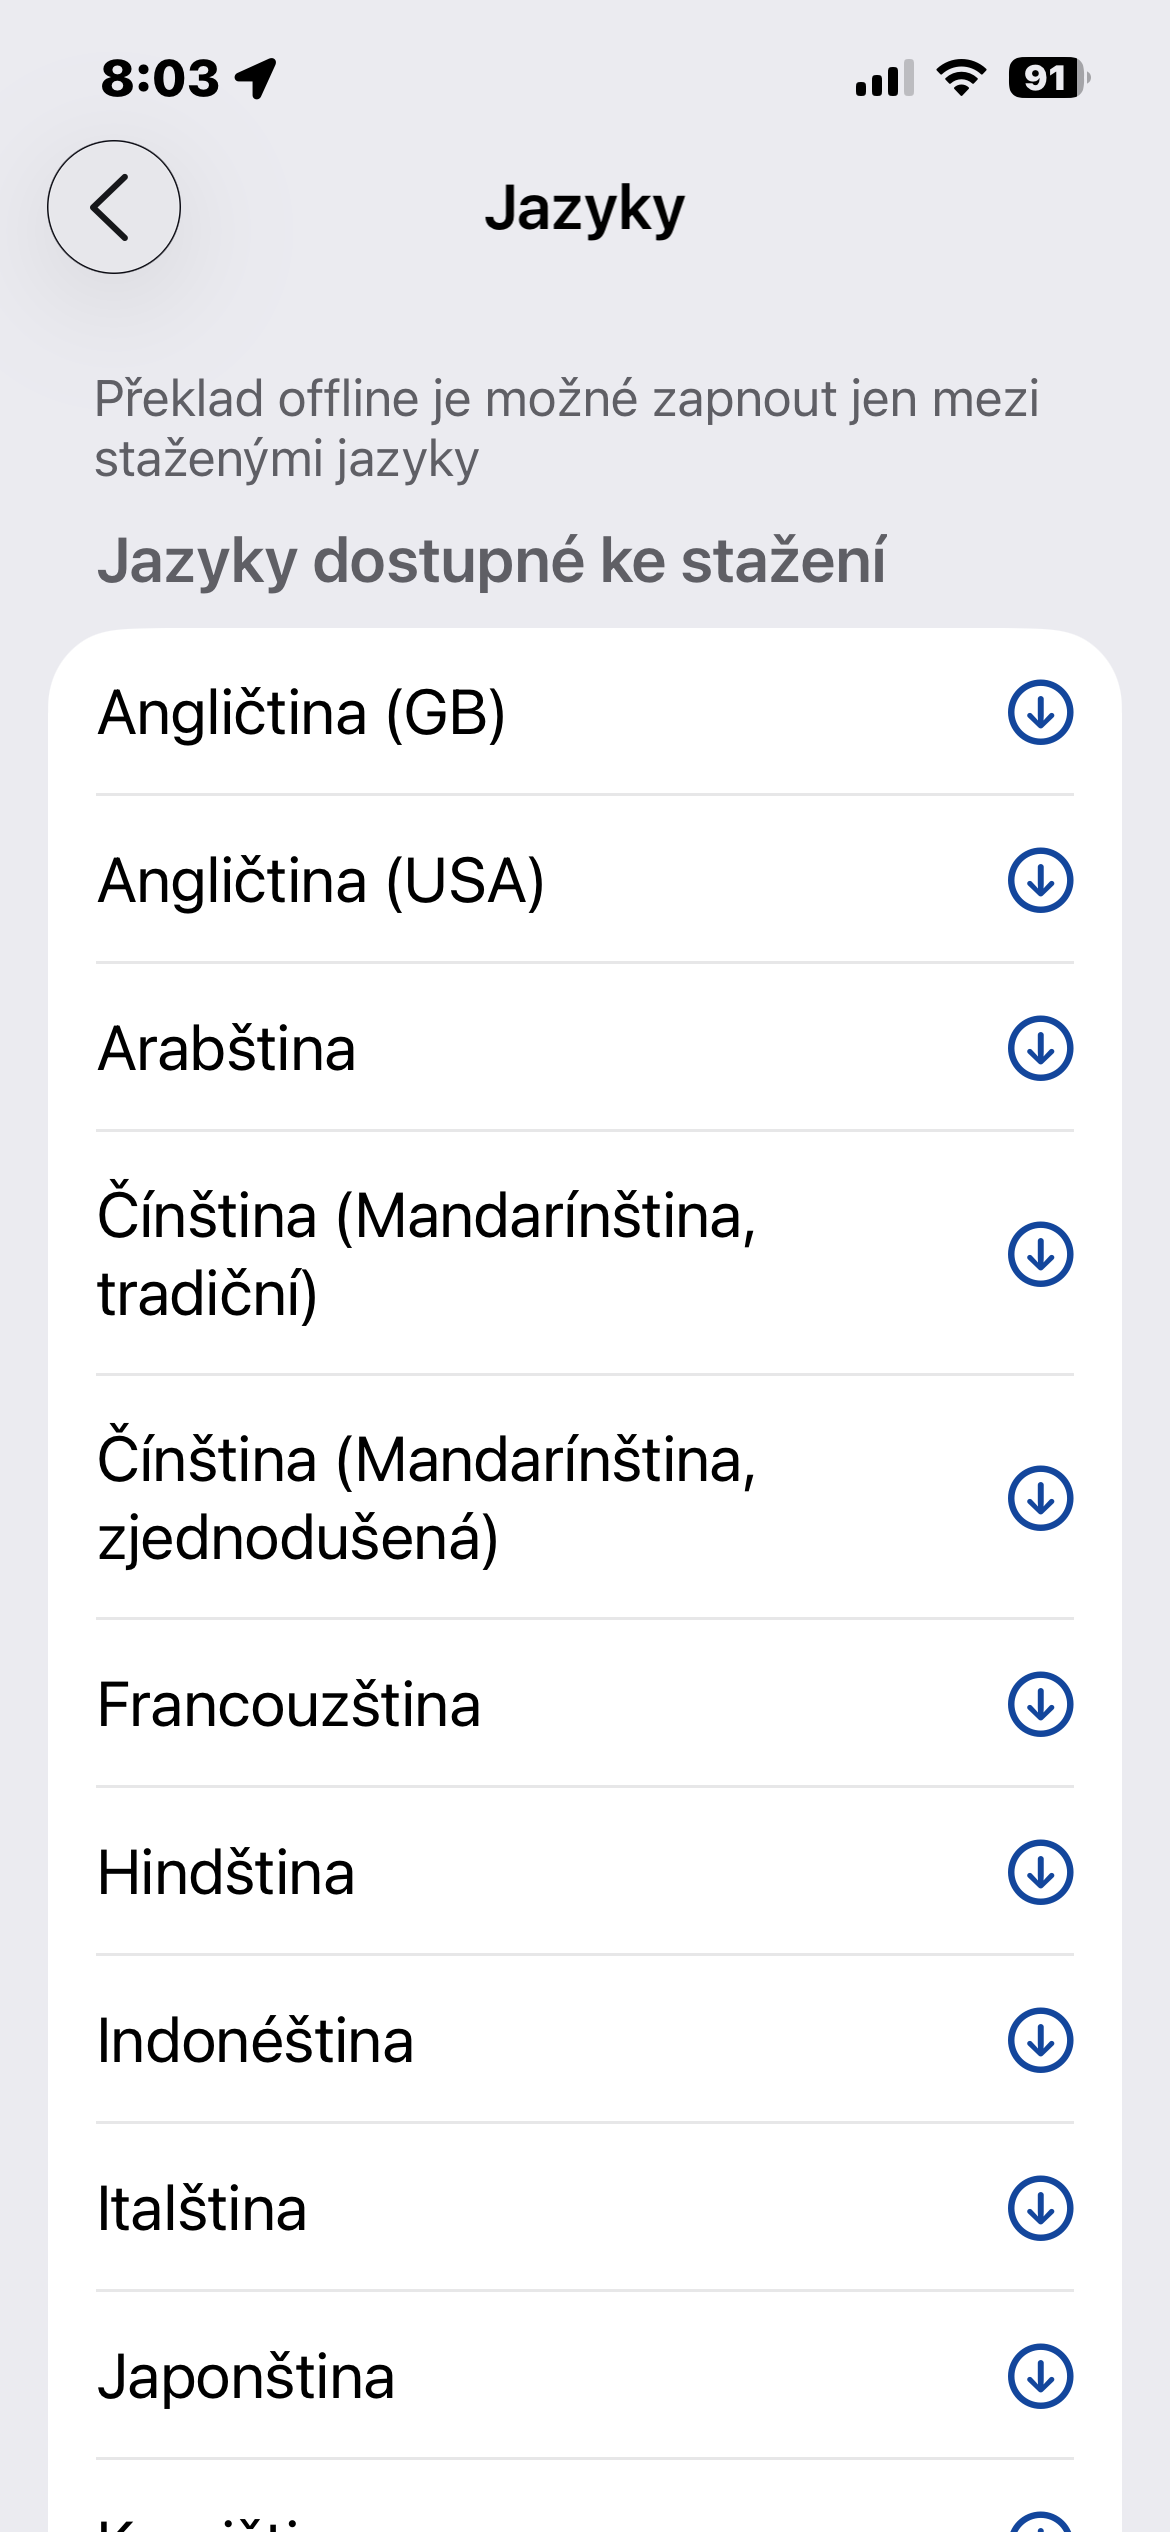The height and width of the screenshot is (2532, 1170).
Task: Tap download arrow beside Japonština
Action: [1040, 2376]
